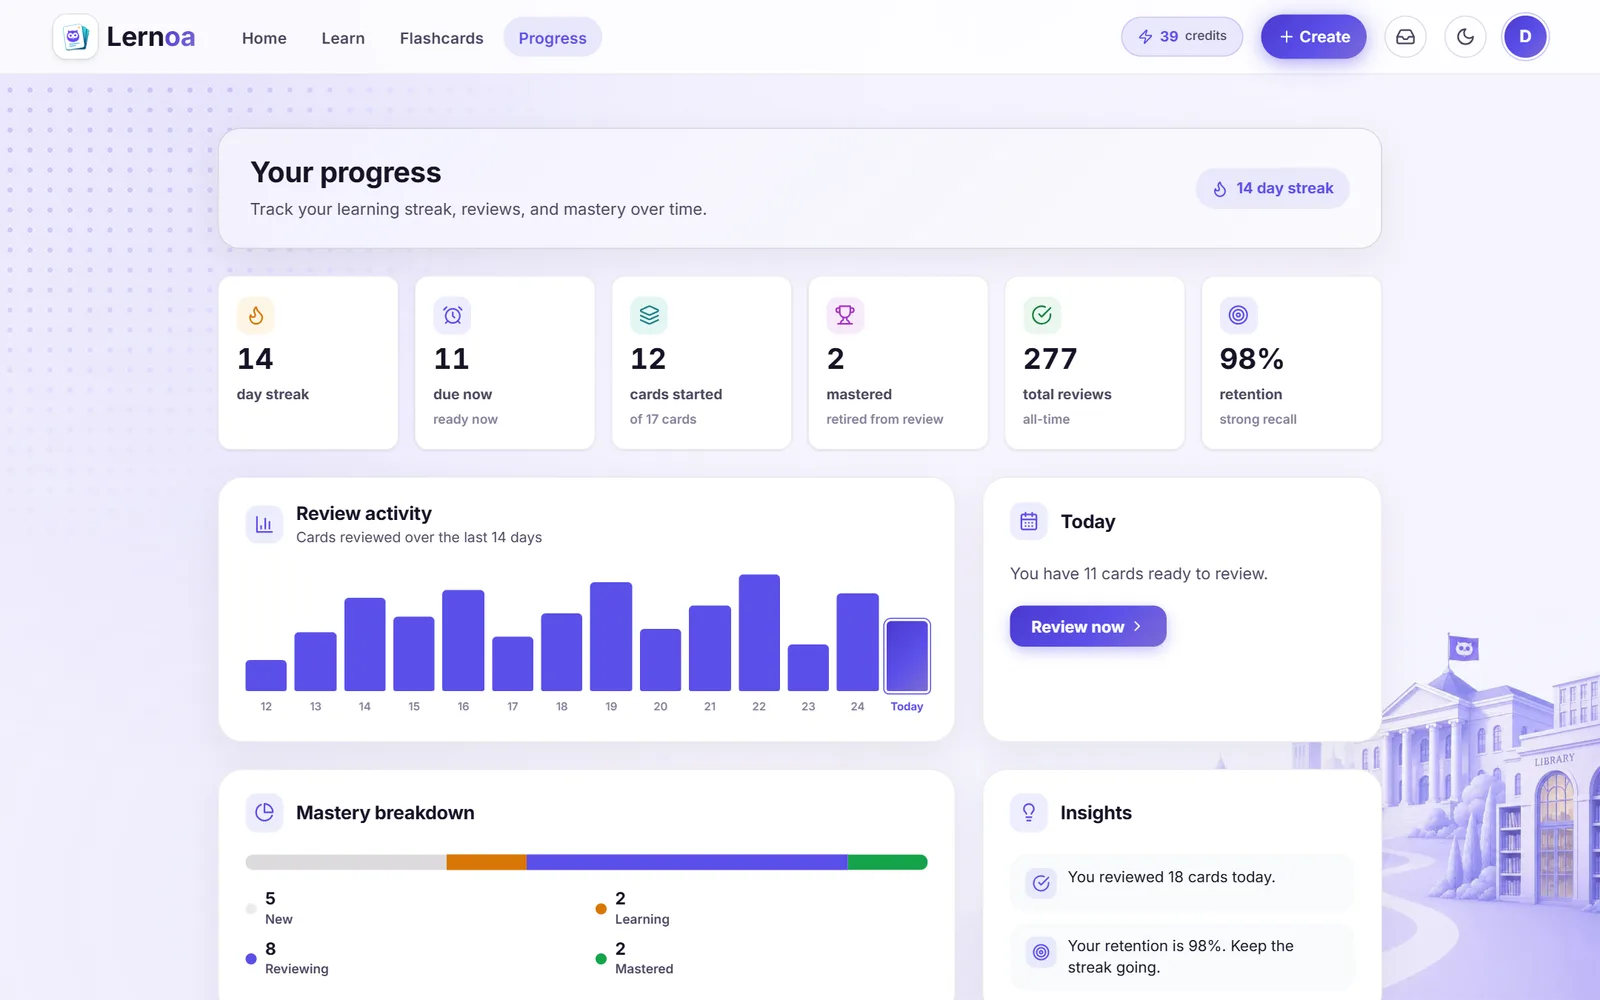This screenshot has height=1000, width=1600.
Task: Click 'You have 11 cards ready to review.'
Action: (1139, 574)
